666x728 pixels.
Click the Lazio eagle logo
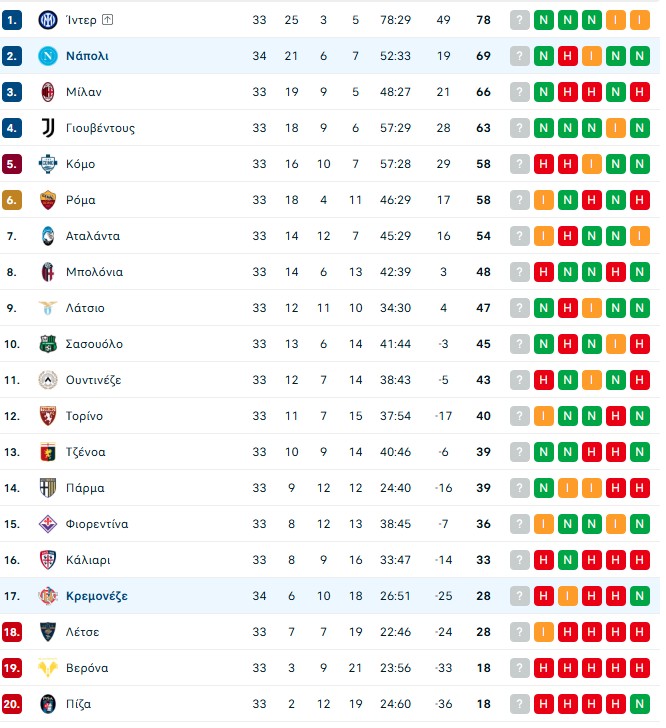(x=48, y=308)
